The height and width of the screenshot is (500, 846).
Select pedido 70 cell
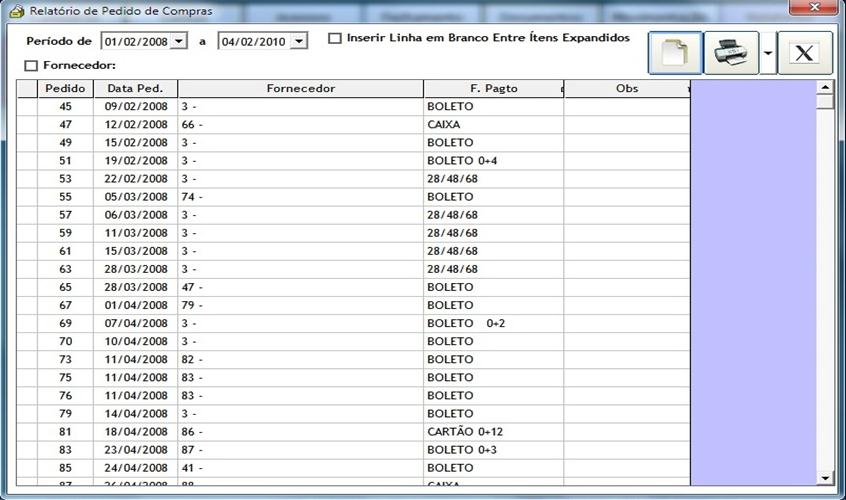[x=65, y=341]
